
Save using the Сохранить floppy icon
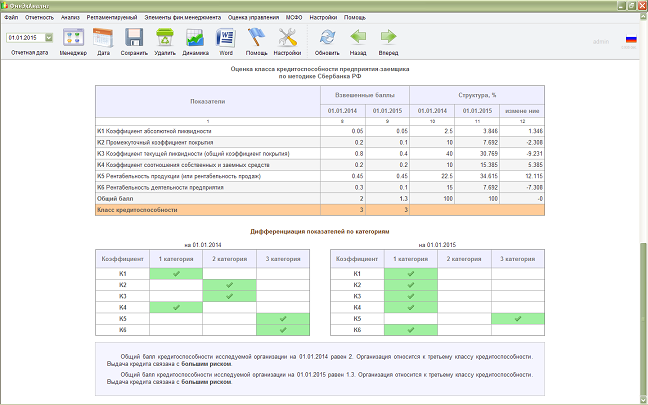tap(134, 38)
